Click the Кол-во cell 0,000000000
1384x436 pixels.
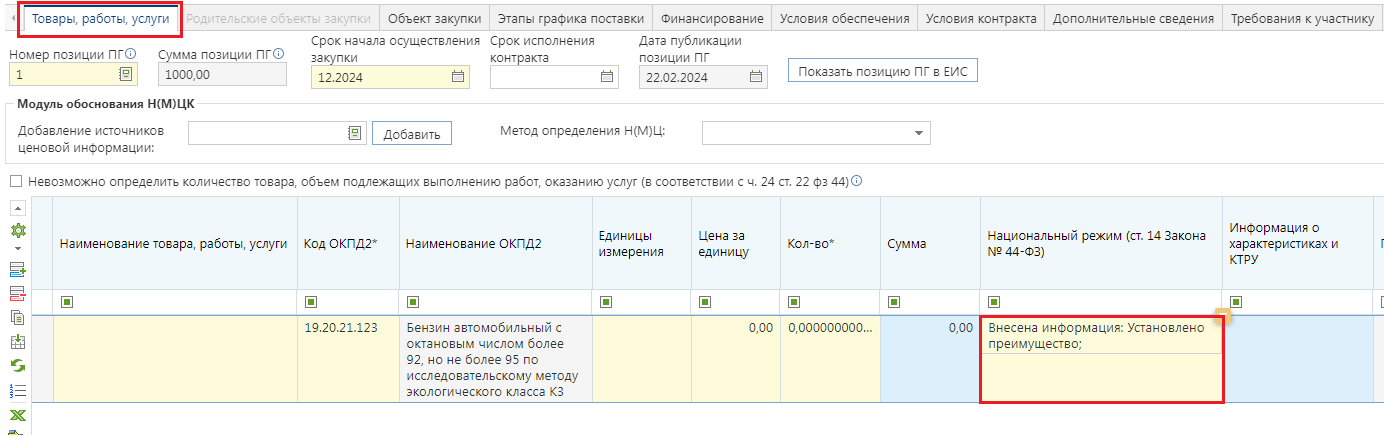tap(830, 359)
